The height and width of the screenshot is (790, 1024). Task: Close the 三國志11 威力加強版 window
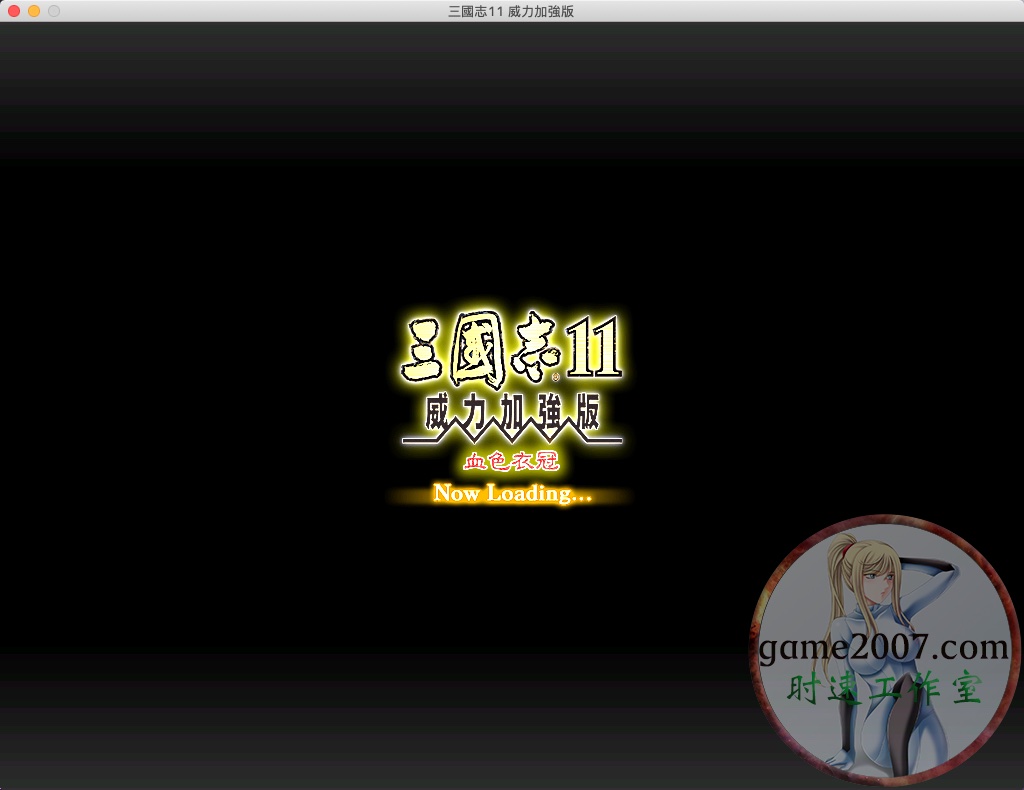tap(14, 11)
